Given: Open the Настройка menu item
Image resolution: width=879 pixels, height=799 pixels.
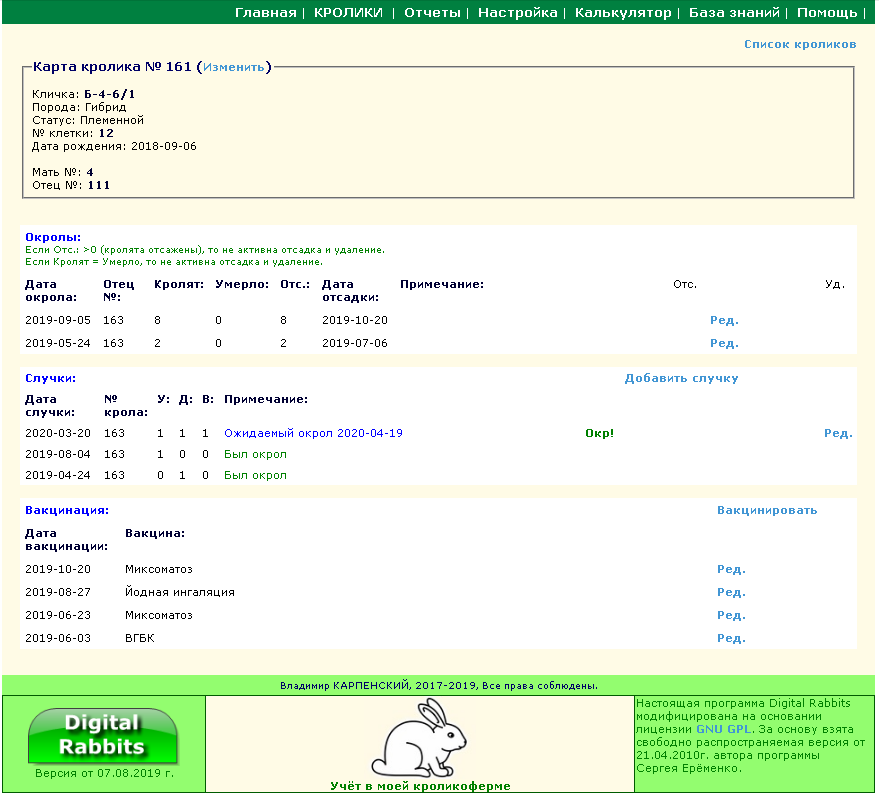Looking at the screenshot, I should coord(517,12).
